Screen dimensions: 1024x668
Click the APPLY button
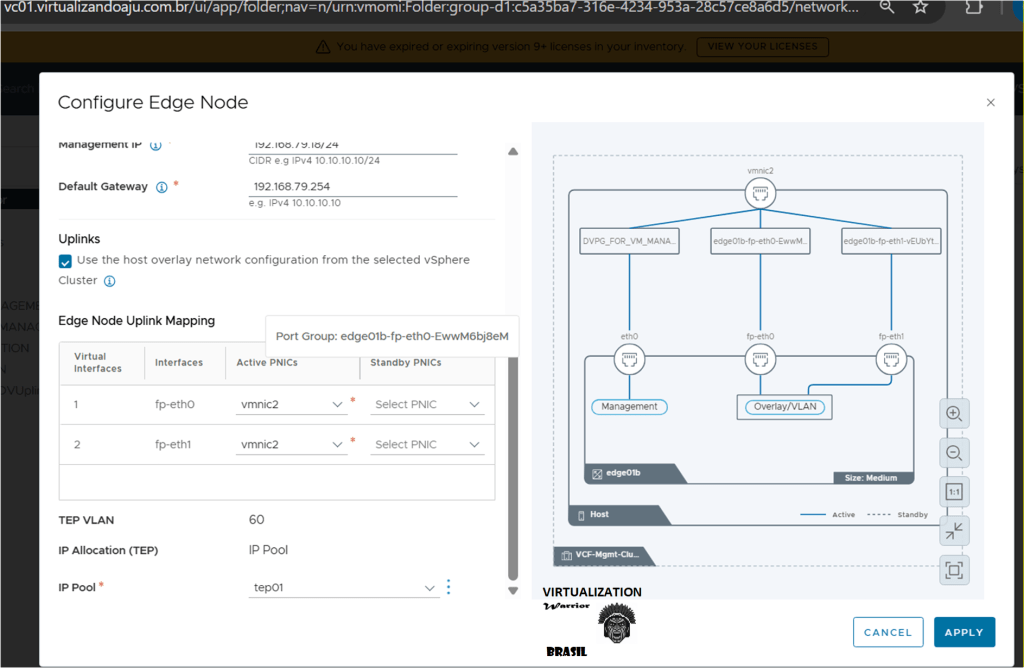coord(964,632)
